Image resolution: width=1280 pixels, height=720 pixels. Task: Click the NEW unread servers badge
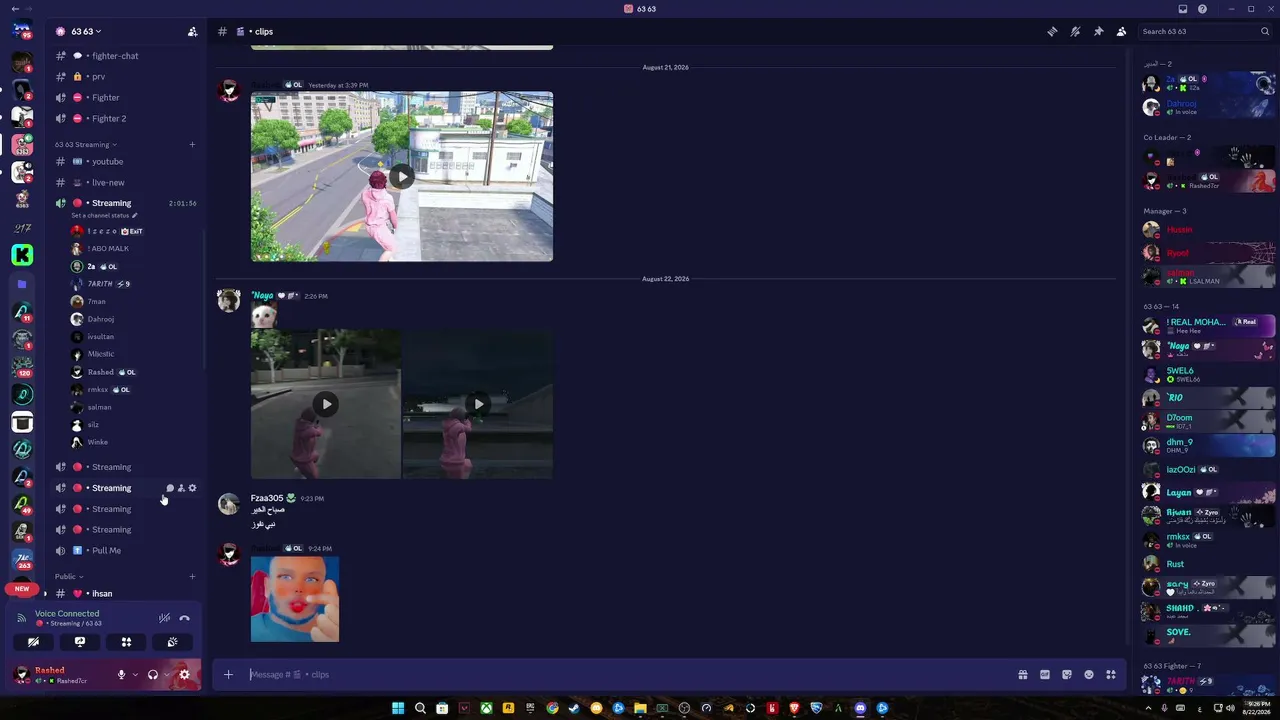[x=22, y=589]
